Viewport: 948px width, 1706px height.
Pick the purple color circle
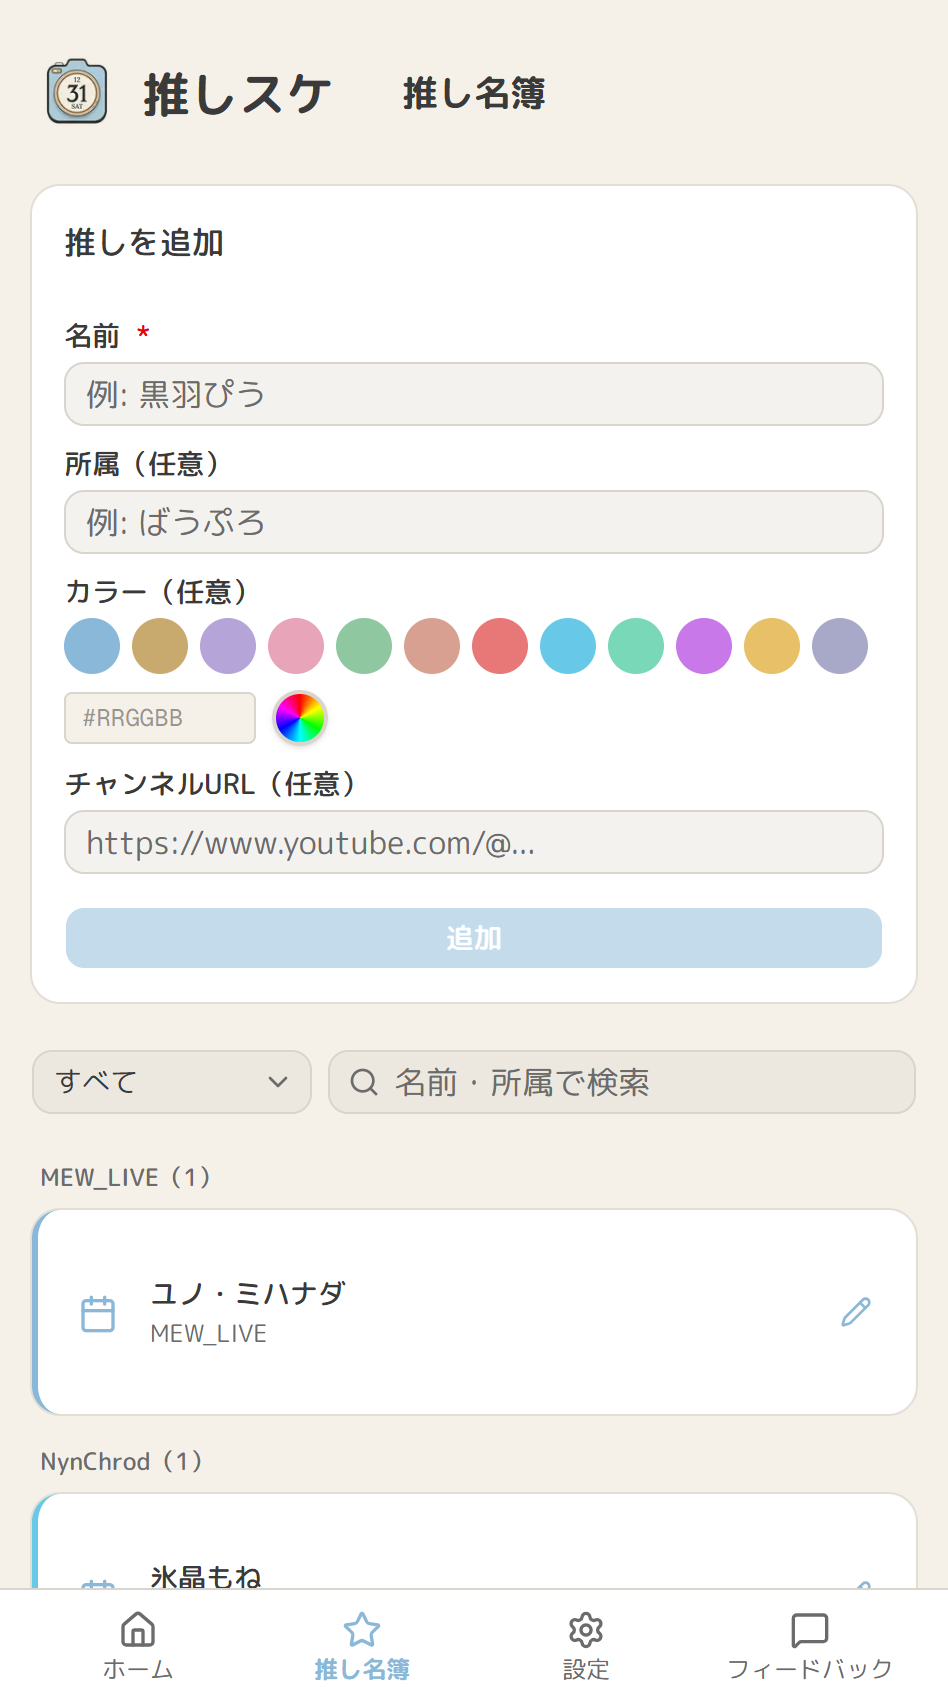[x=228, y=646]
